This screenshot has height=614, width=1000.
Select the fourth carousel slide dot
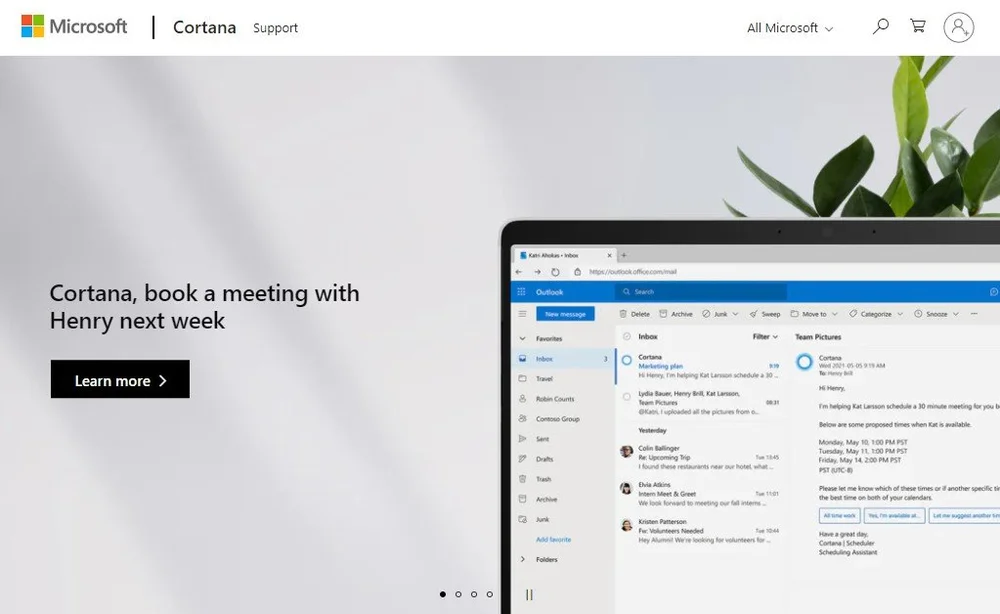[489, 594]
